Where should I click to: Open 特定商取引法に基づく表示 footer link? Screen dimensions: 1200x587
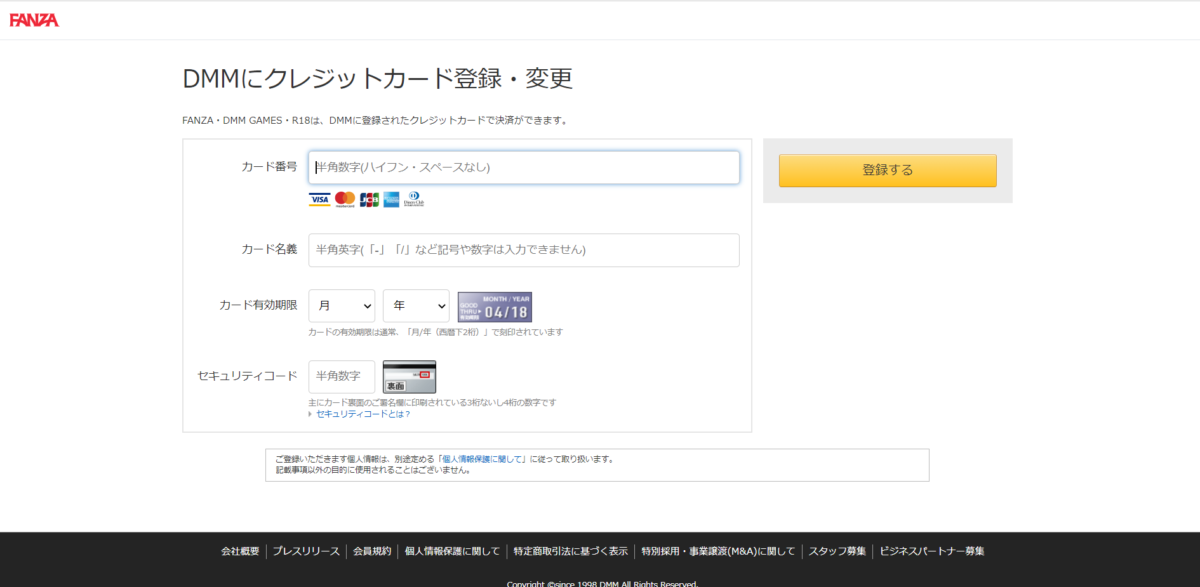571,551
